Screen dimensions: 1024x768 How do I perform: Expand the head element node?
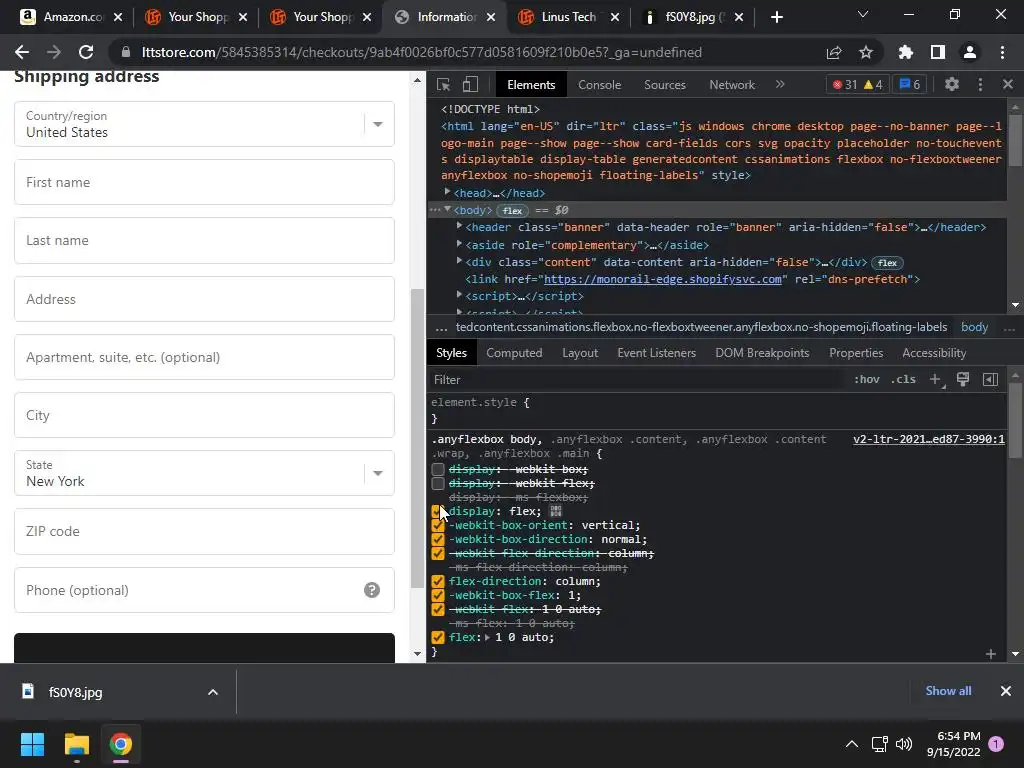[x=447, y=192]
